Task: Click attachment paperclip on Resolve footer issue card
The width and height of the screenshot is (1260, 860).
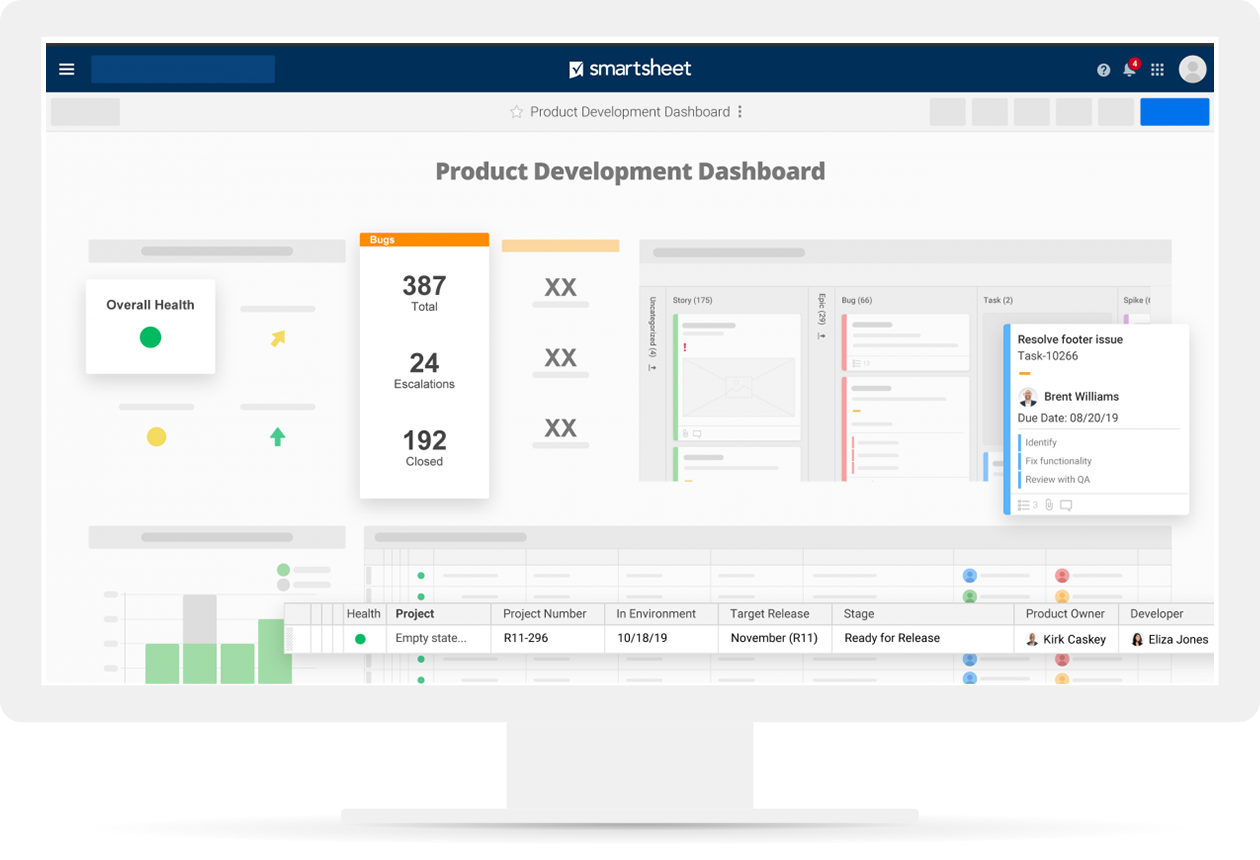Action: click(x=1049, y=505)
